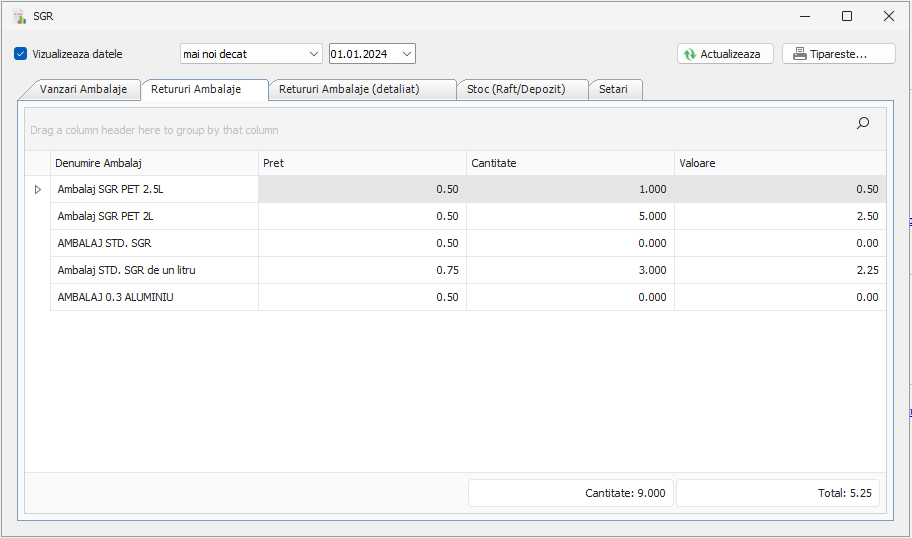This screenshot has width=912, height=538.
Task: Click the row indicator arrow for first row
Action: coord(38,189)
